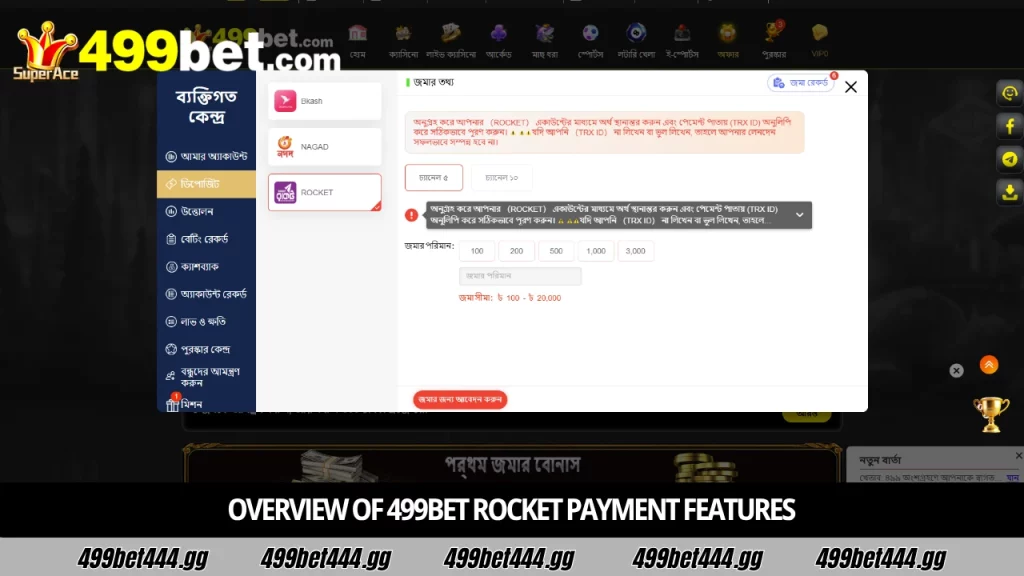This screenshot has width=1024, height=576.
Task: Pick the 500 deposit amount chip
Action: tap(556, 251)
